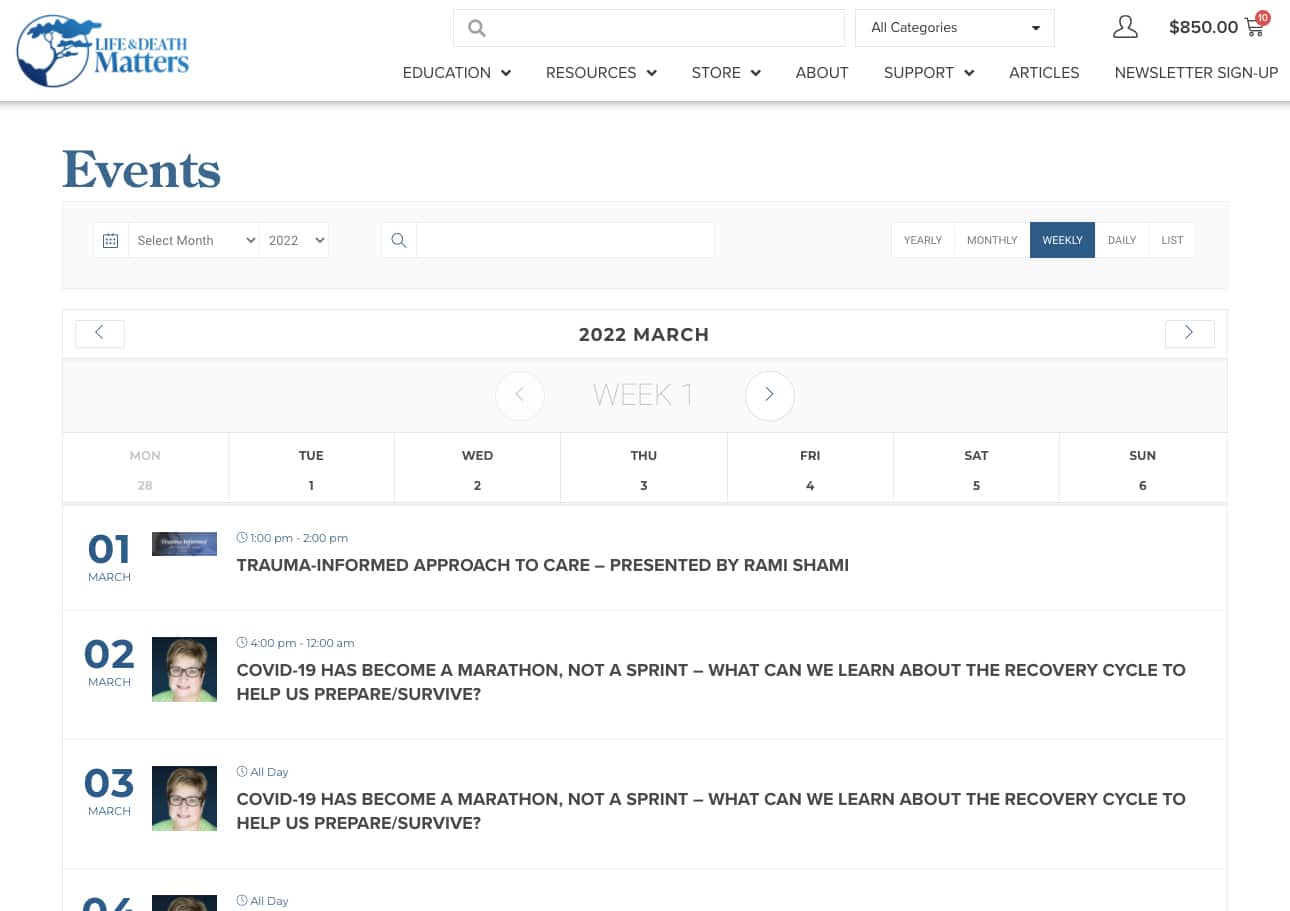Click the user account icon
Screen dimensions: 1290x911
coord(1125,27)
